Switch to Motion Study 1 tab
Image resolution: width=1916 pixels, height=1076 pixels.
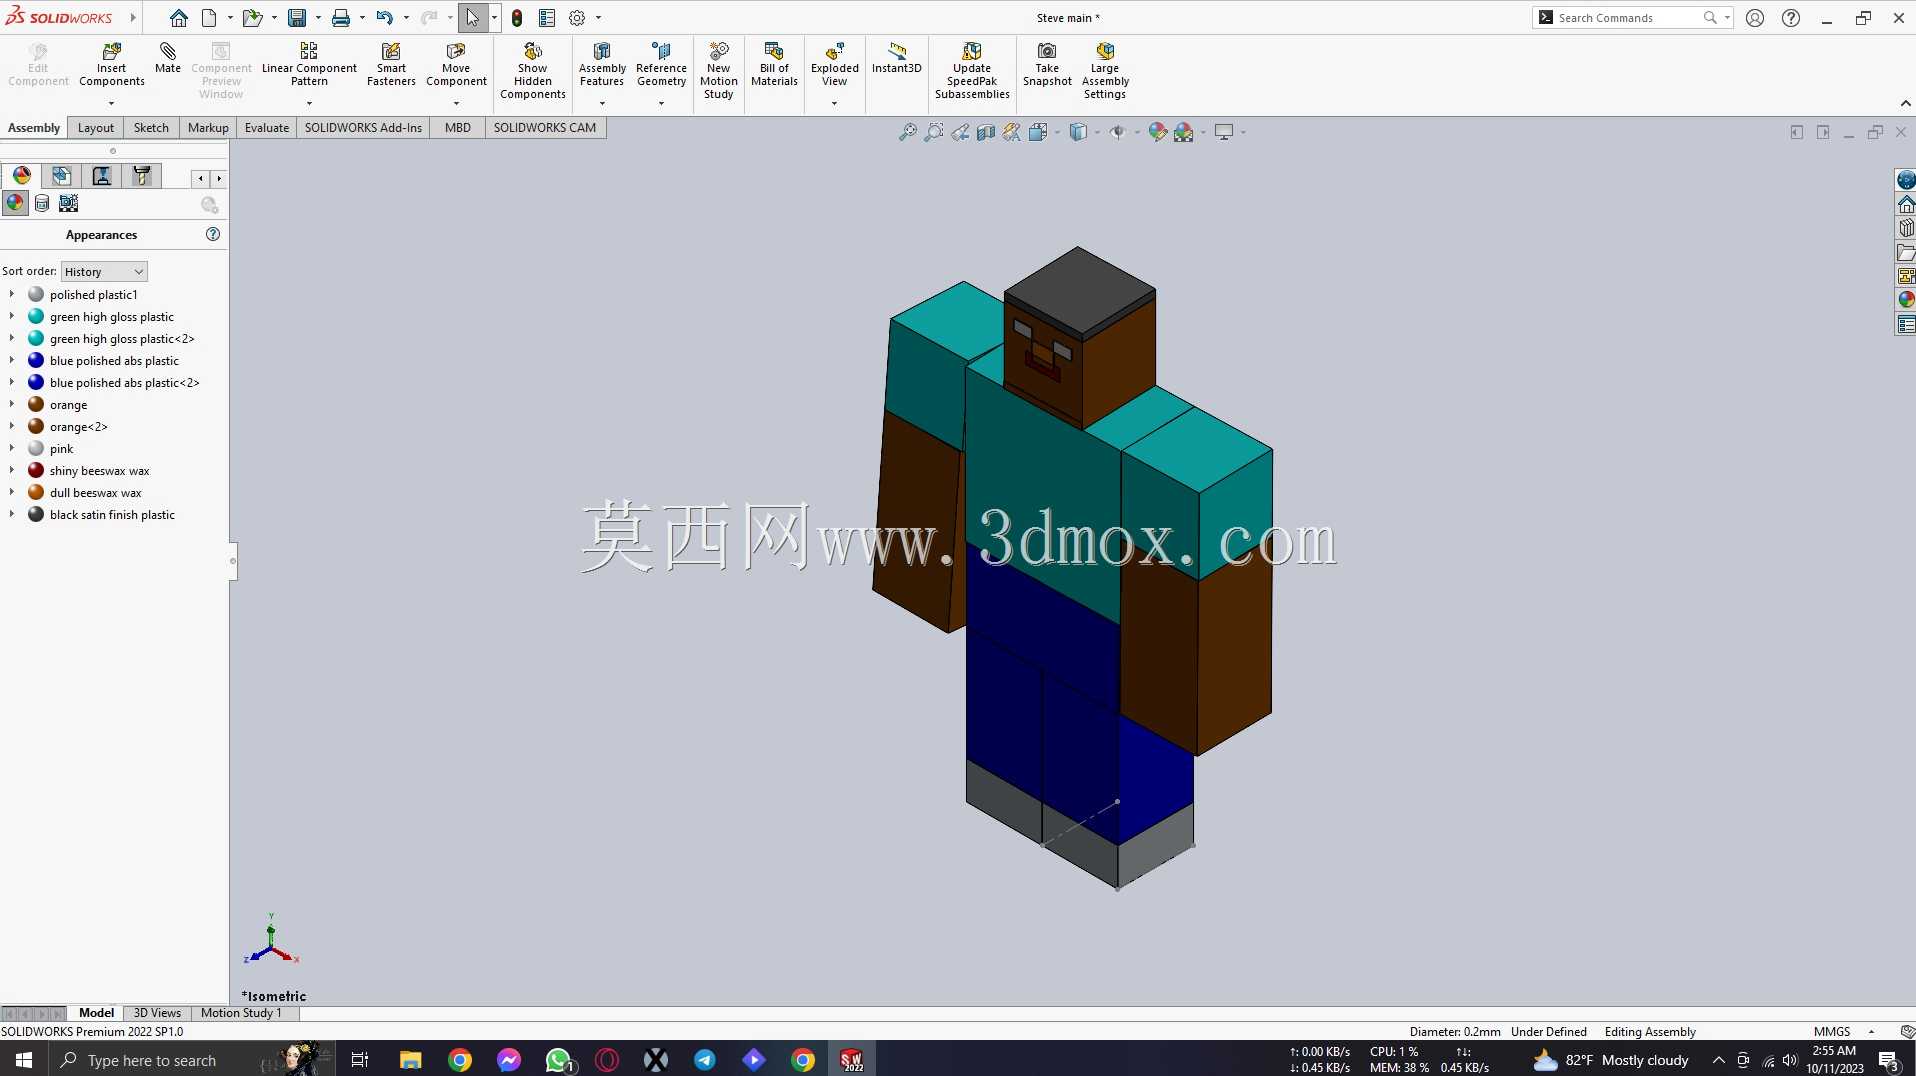(241, 1013)
